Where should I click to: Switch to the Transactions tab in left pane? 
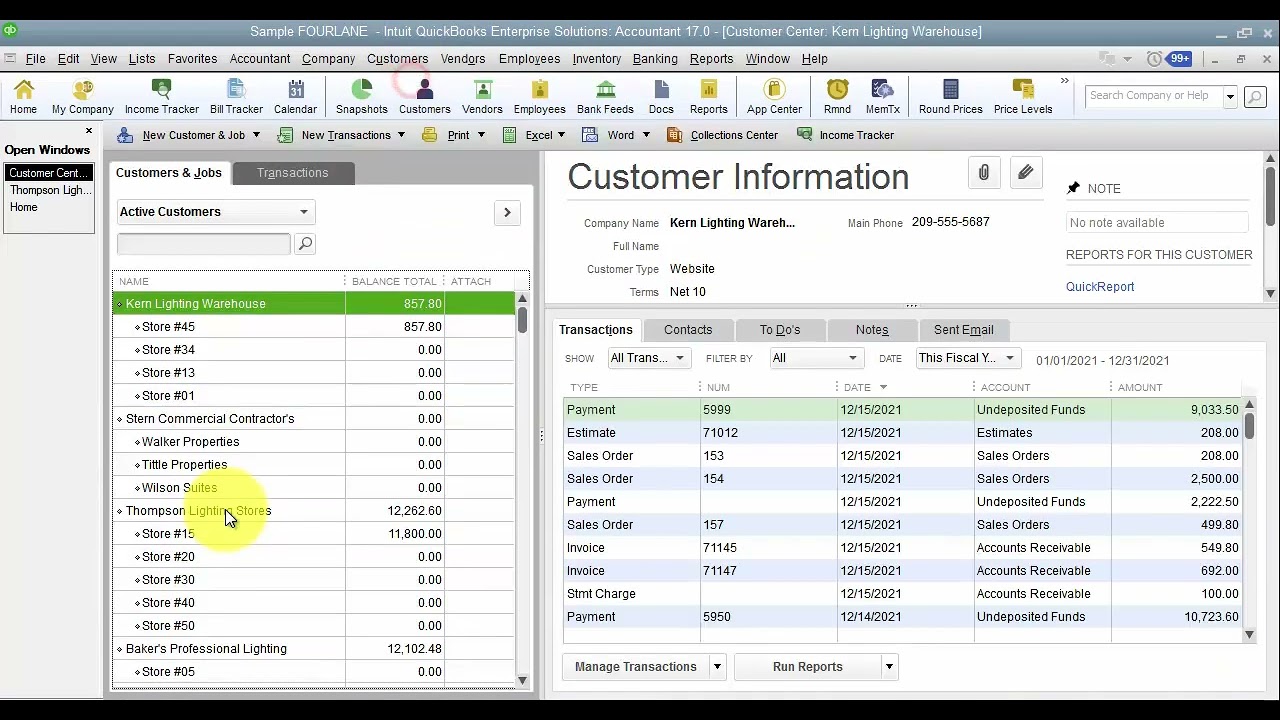click(292, 173)
